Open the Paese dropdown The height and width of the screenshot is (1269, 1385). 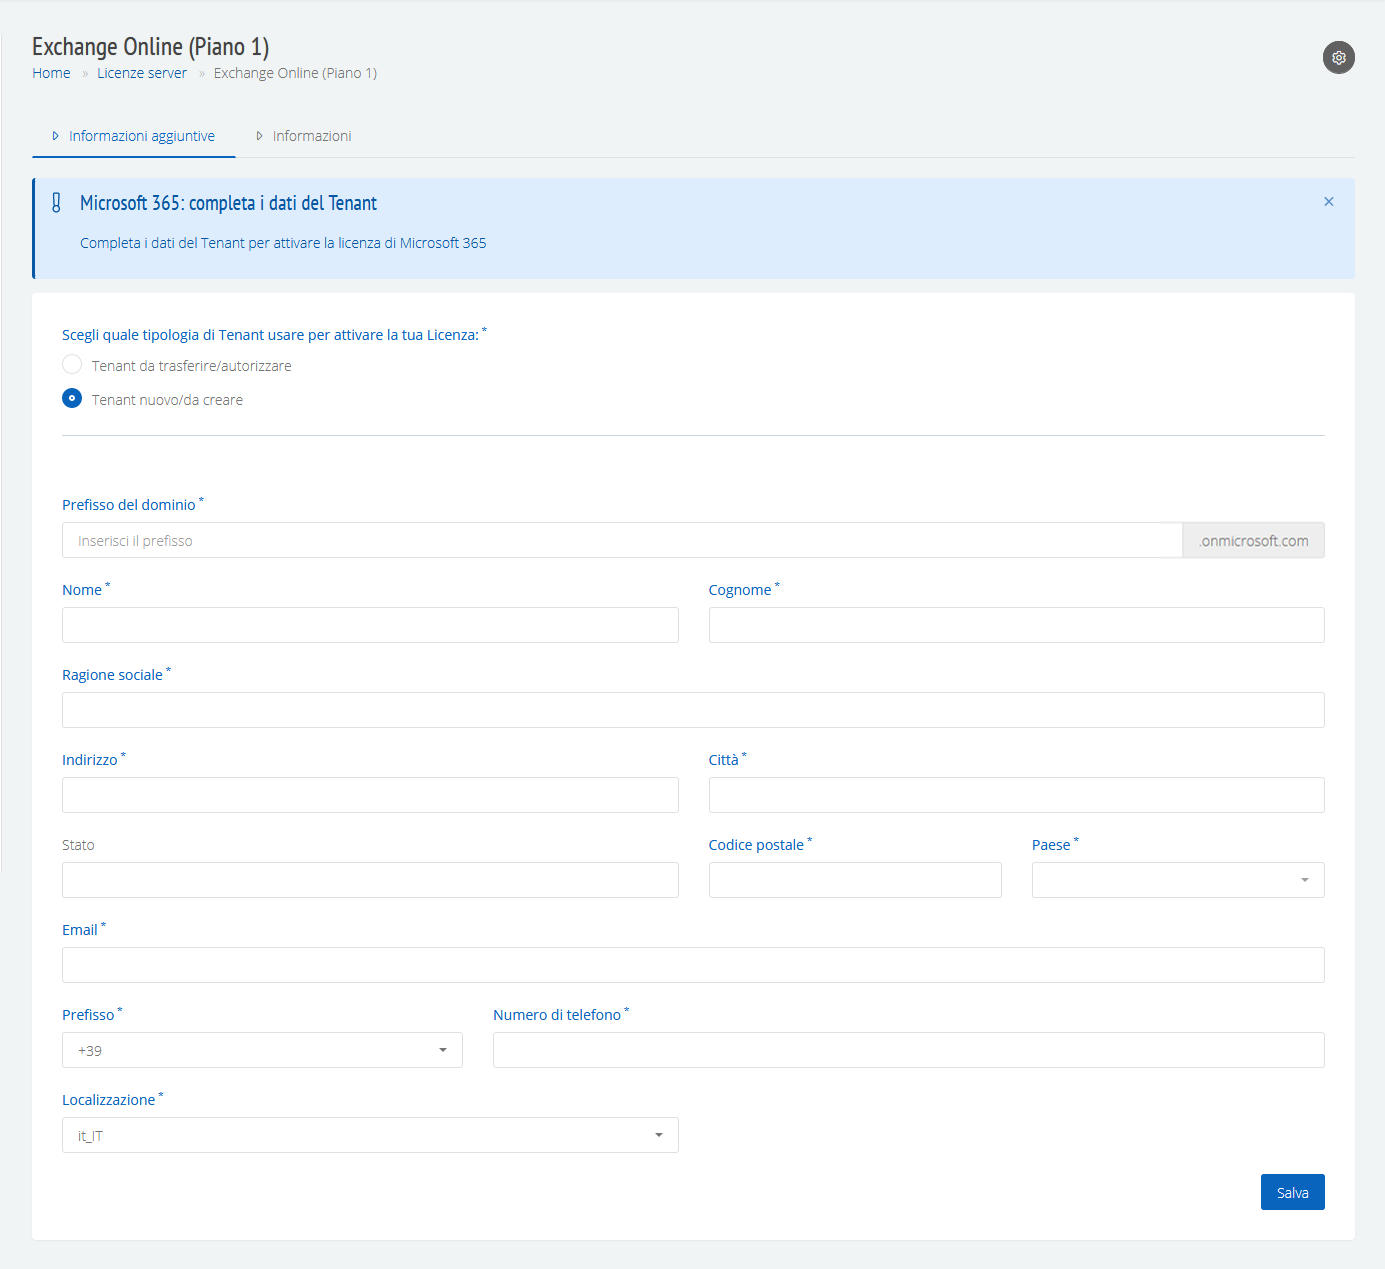(1178, 880)
